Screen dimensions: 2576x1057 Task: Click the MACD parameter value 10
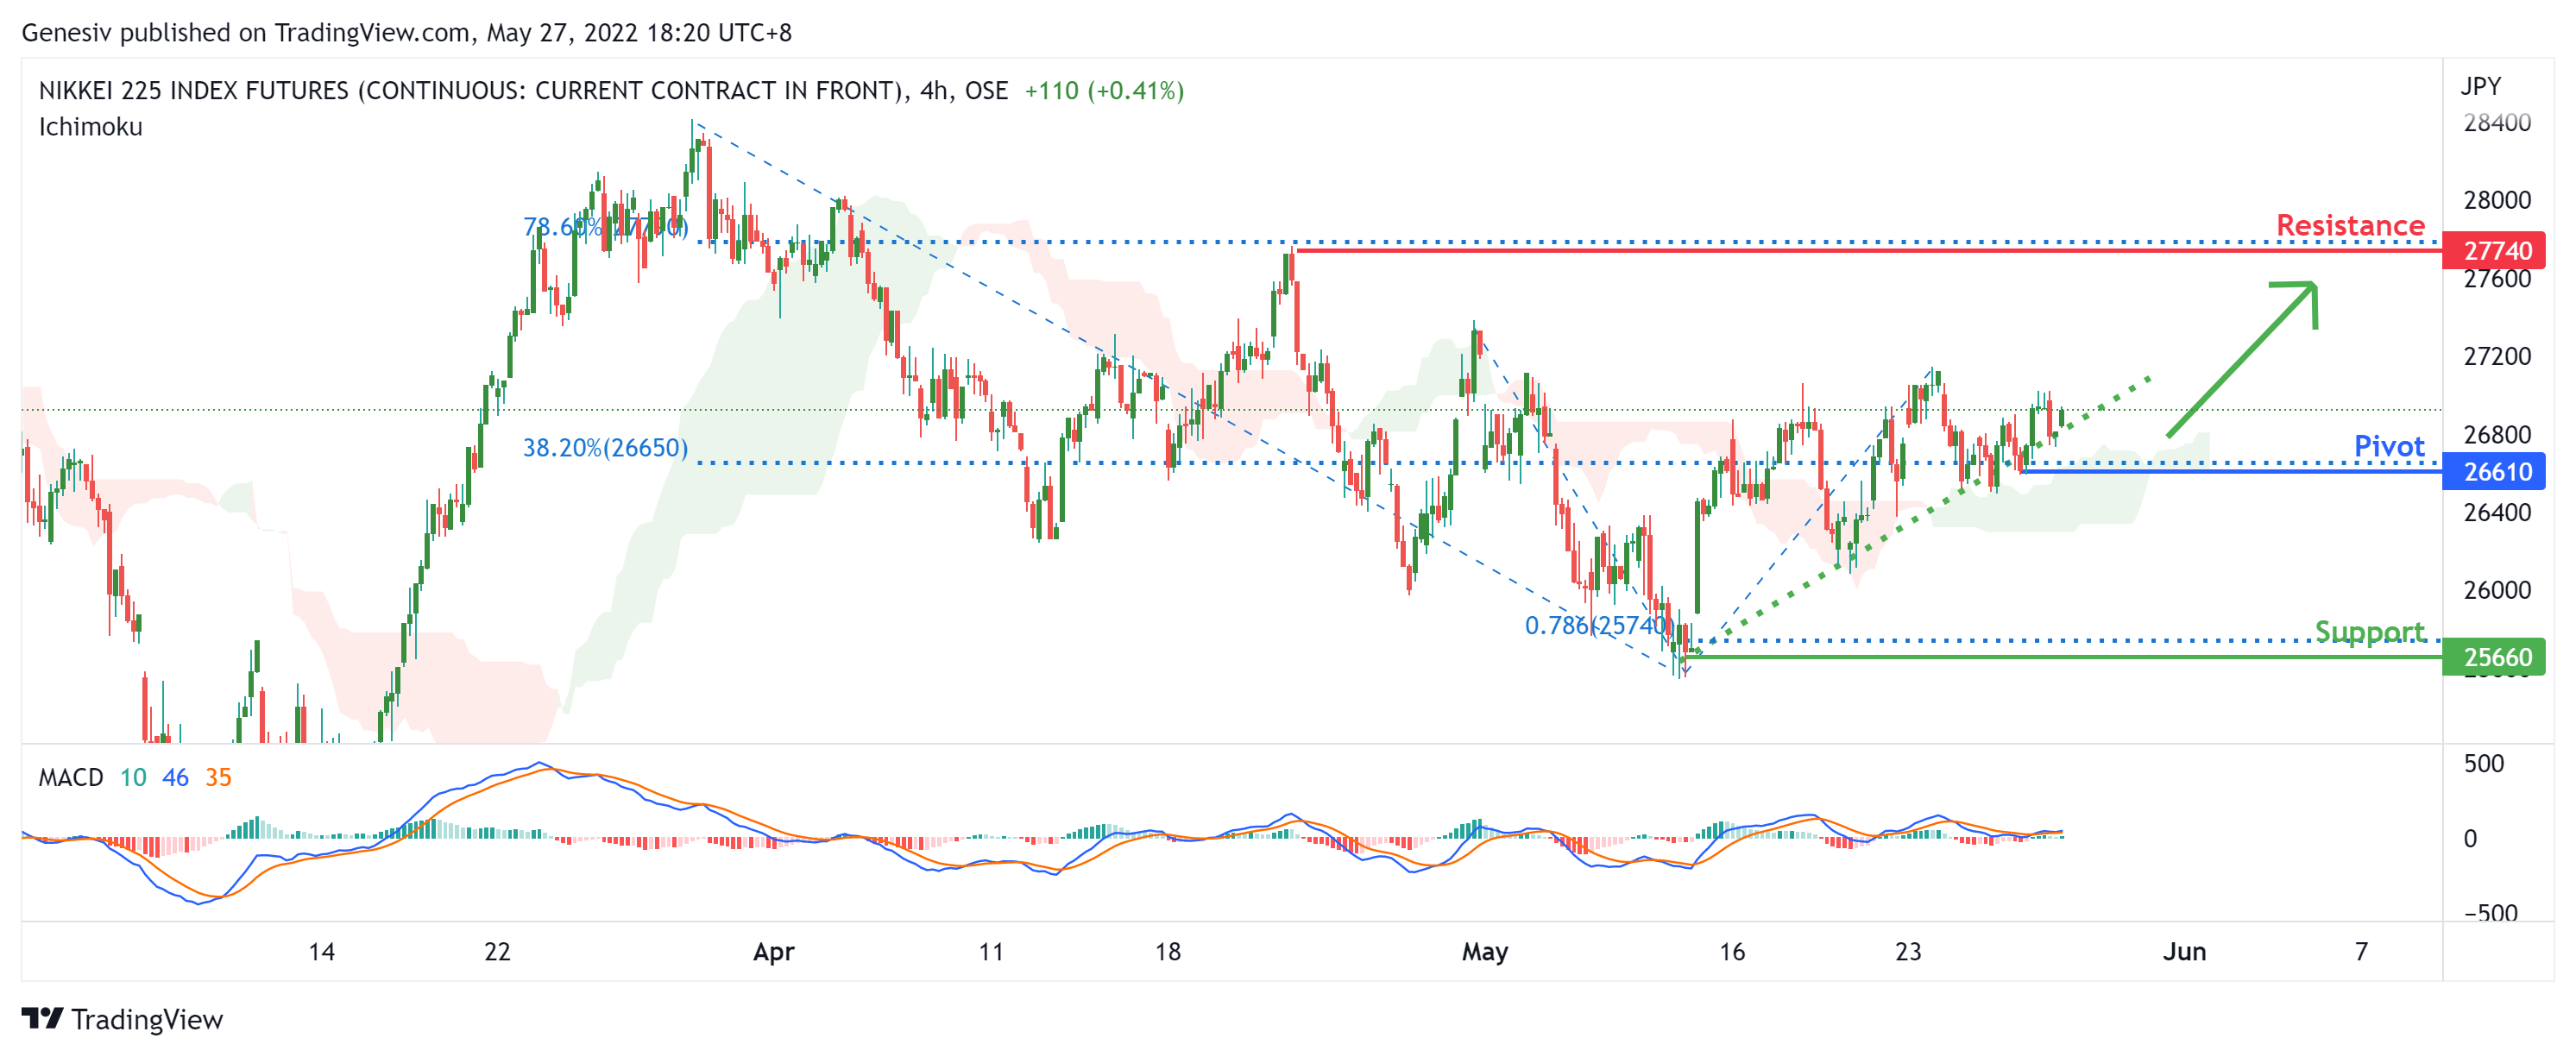(133, 777)
